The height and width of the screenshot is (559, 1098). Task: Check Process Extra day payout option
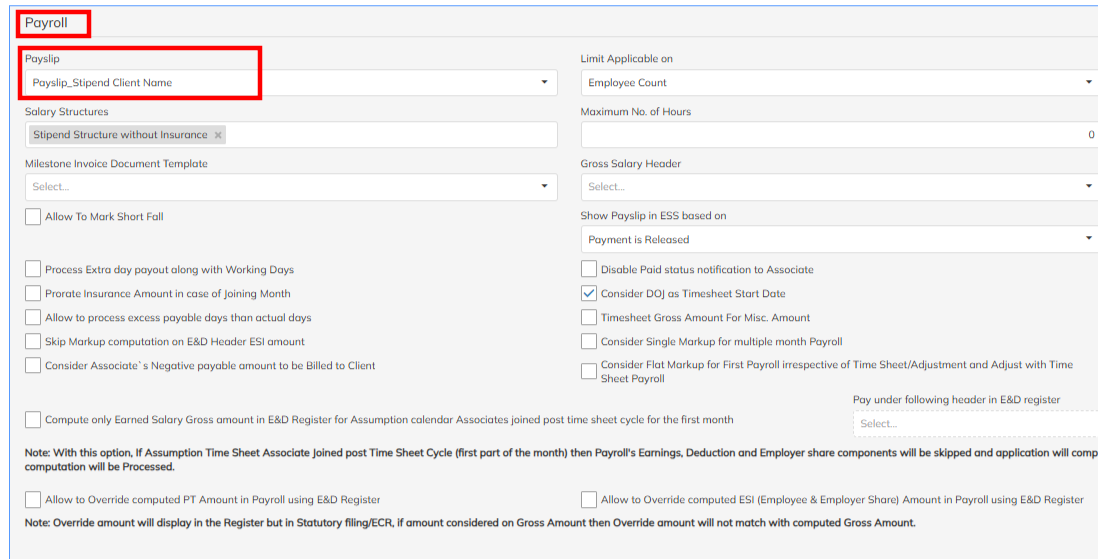tap(34, 270)
